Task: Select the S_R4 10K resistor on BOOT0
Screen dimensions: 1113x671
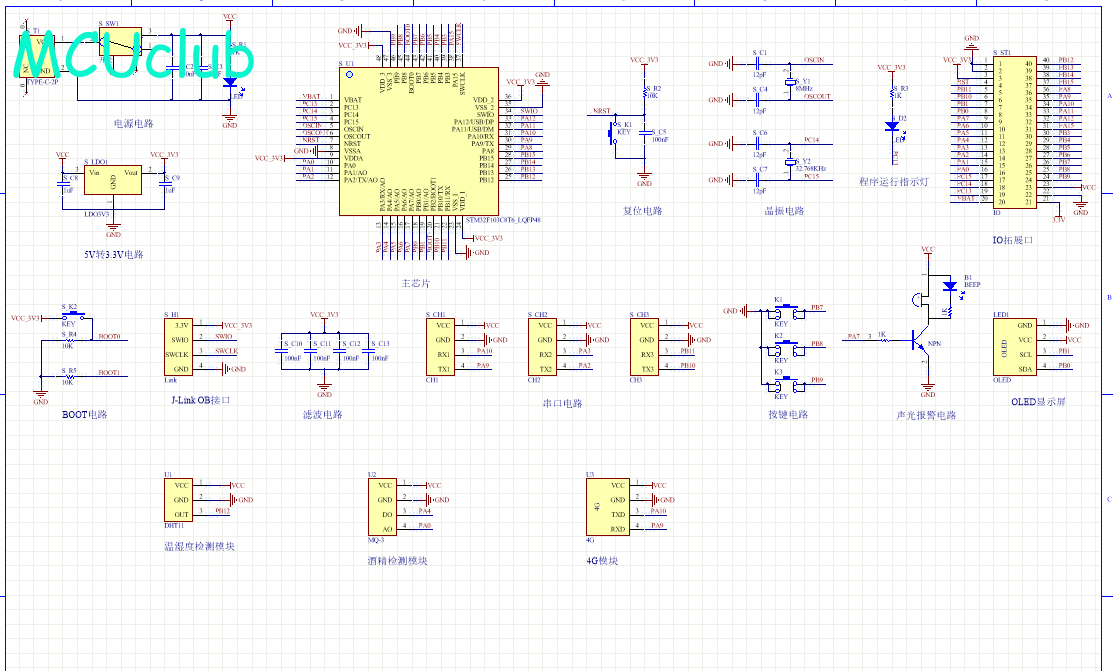Action: pyautogui.click(x=69, y=340)
